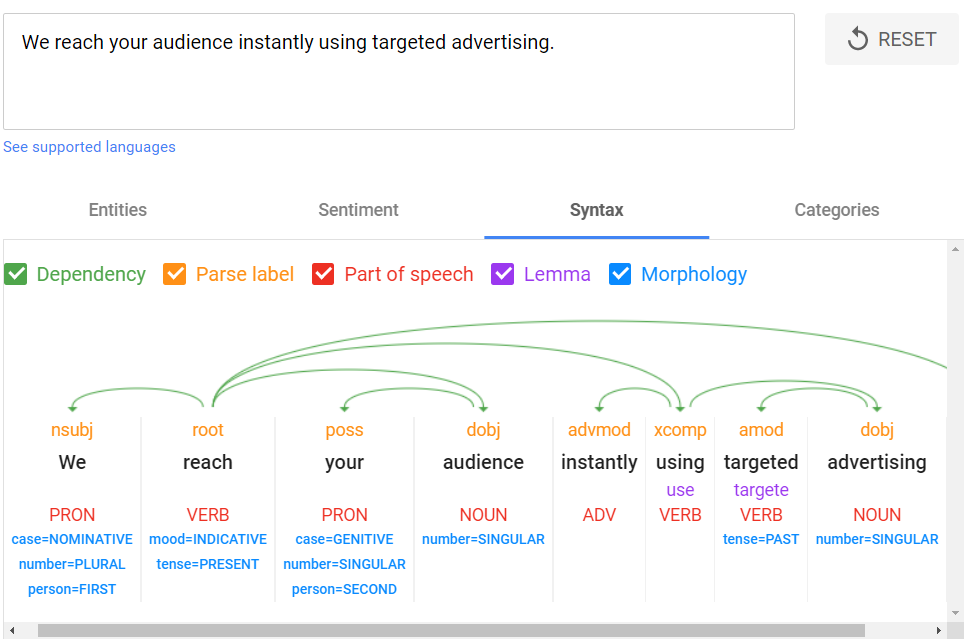The height and width of the screenshot is (639, 964).
Task: Uncheck the Morphology checkbox
Action: [x=620, y=274]
